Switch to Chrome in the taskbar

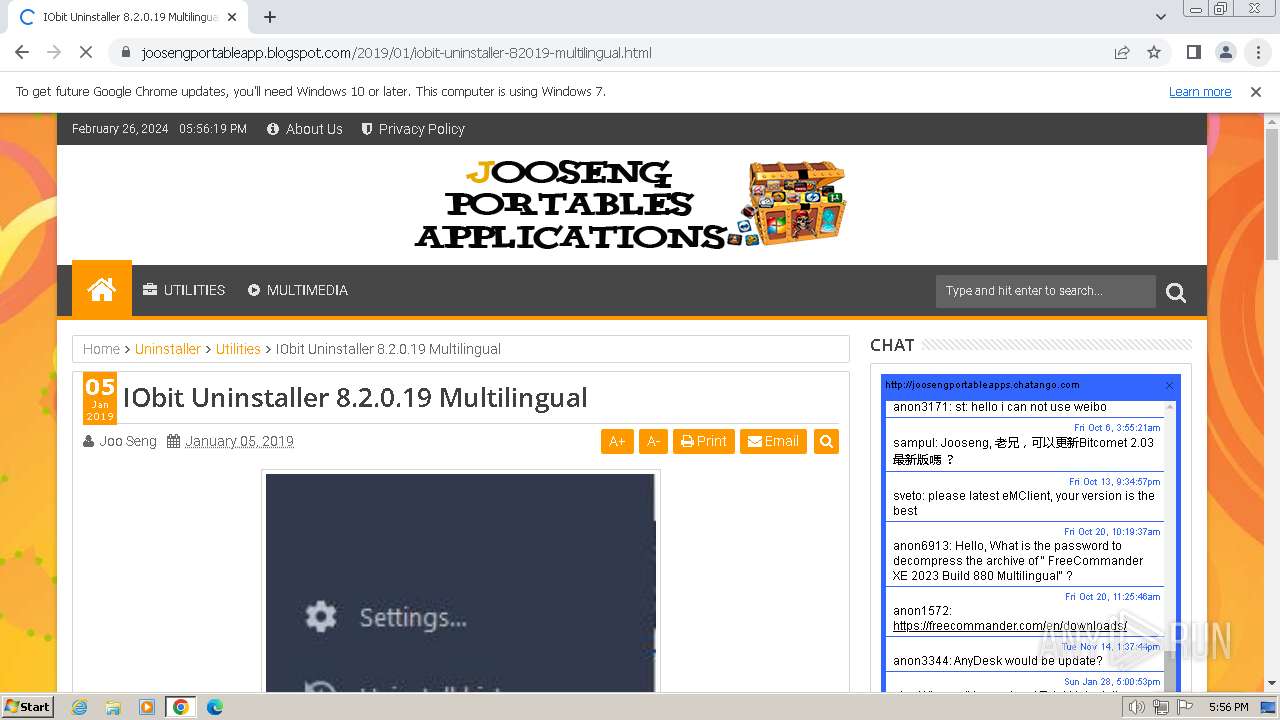tap(181, 707)
